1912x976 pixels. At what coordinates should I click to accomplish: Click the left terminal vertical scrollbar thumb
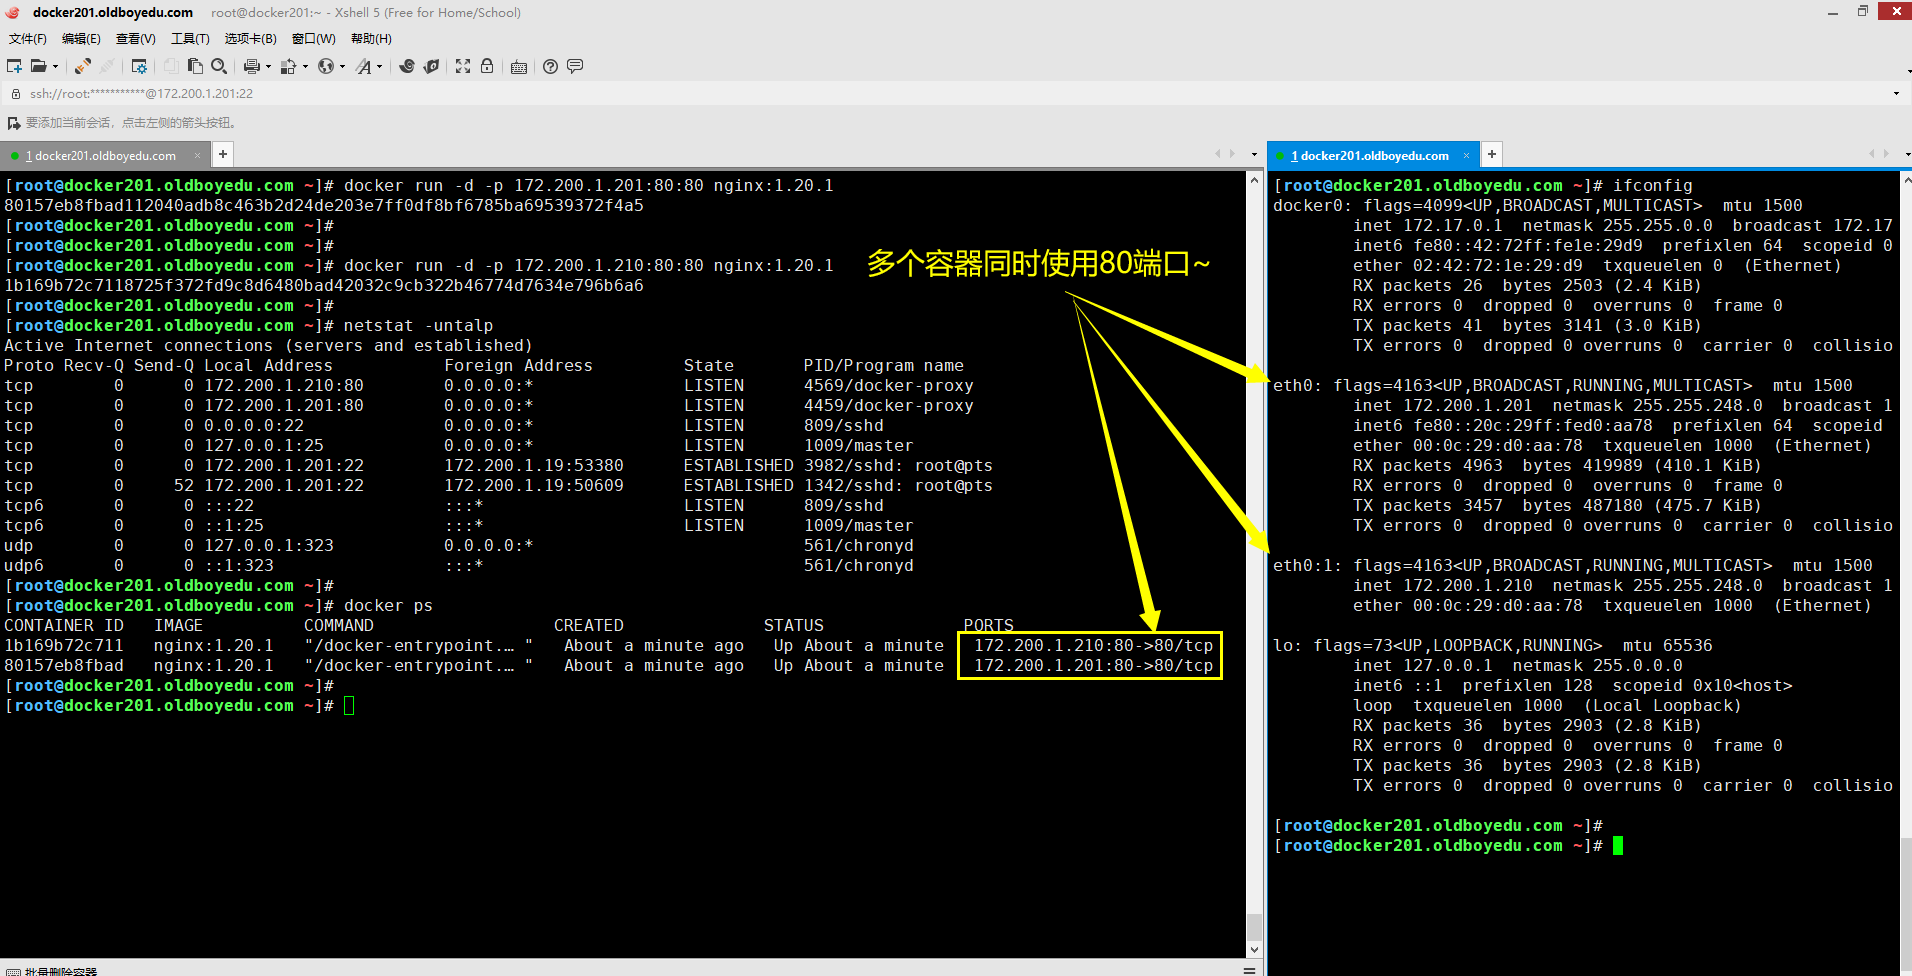click(1254, 926)
